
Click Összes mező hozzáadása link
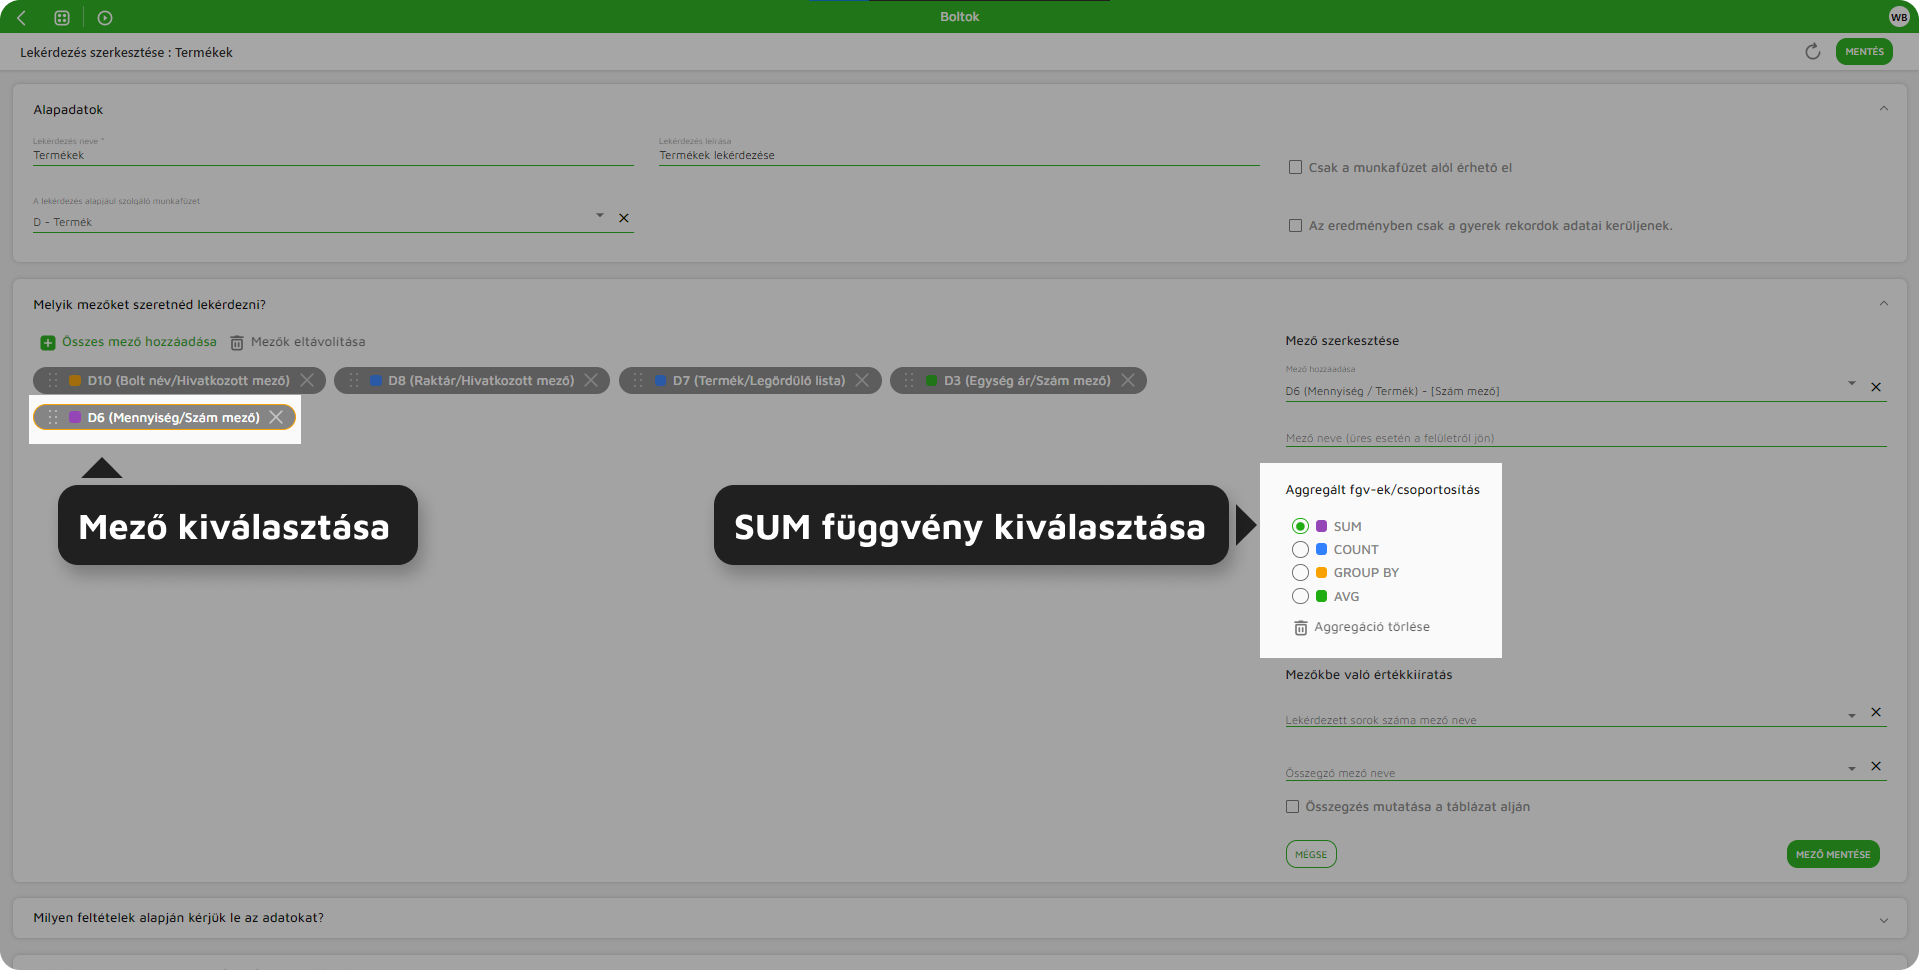[139, 342]
